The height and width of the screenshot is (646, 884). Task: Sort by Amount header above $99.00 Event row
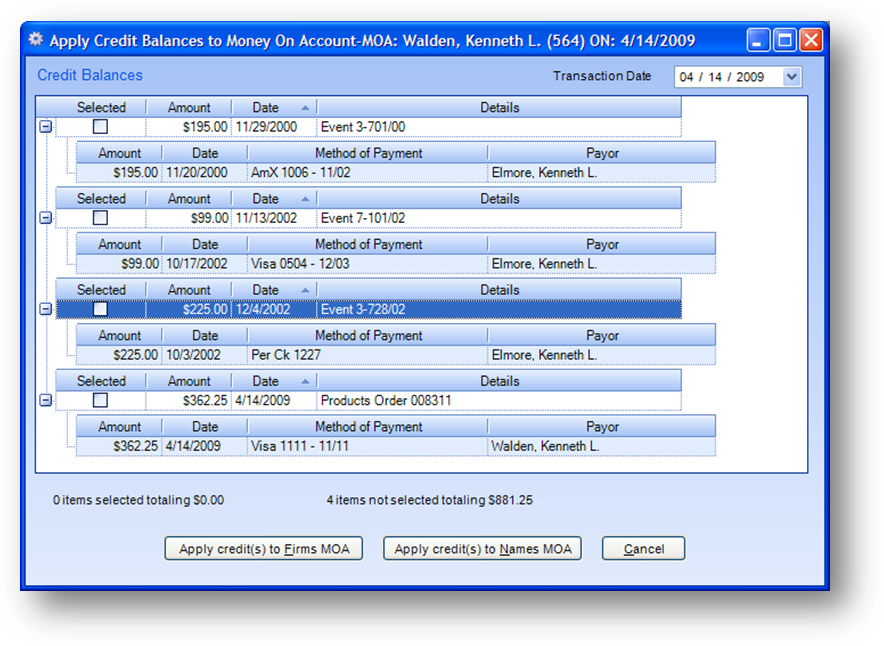tap(189, 198)
